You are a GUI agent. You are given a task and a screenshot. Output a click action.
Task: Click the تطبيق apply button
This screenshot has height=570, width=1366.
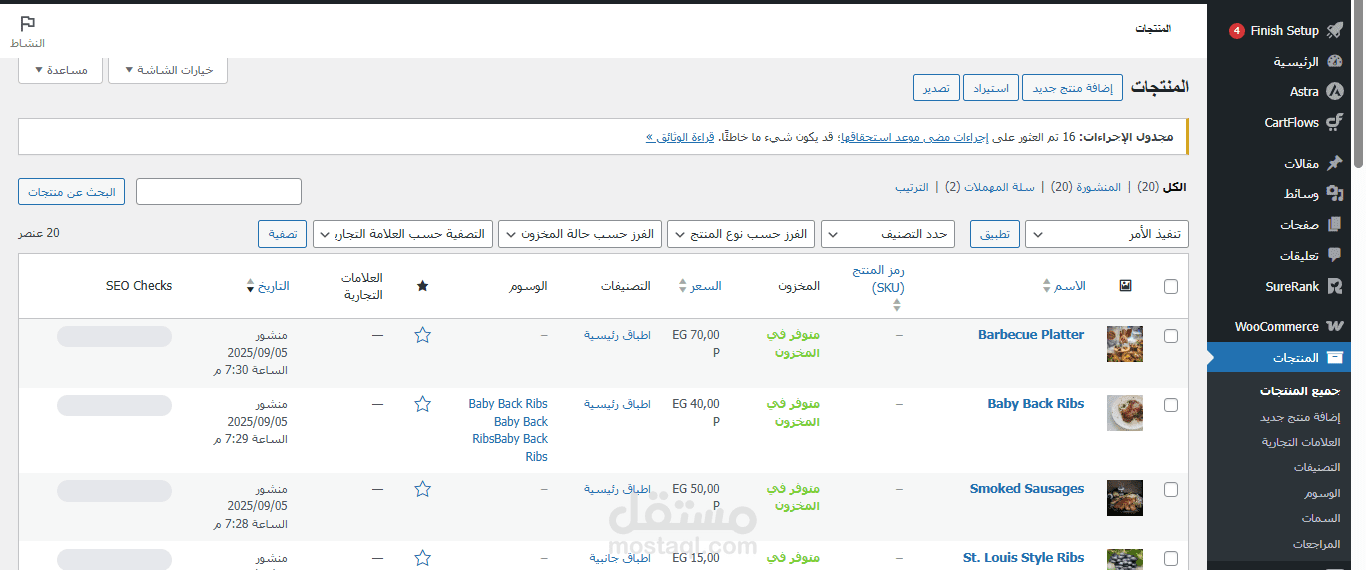995,235
